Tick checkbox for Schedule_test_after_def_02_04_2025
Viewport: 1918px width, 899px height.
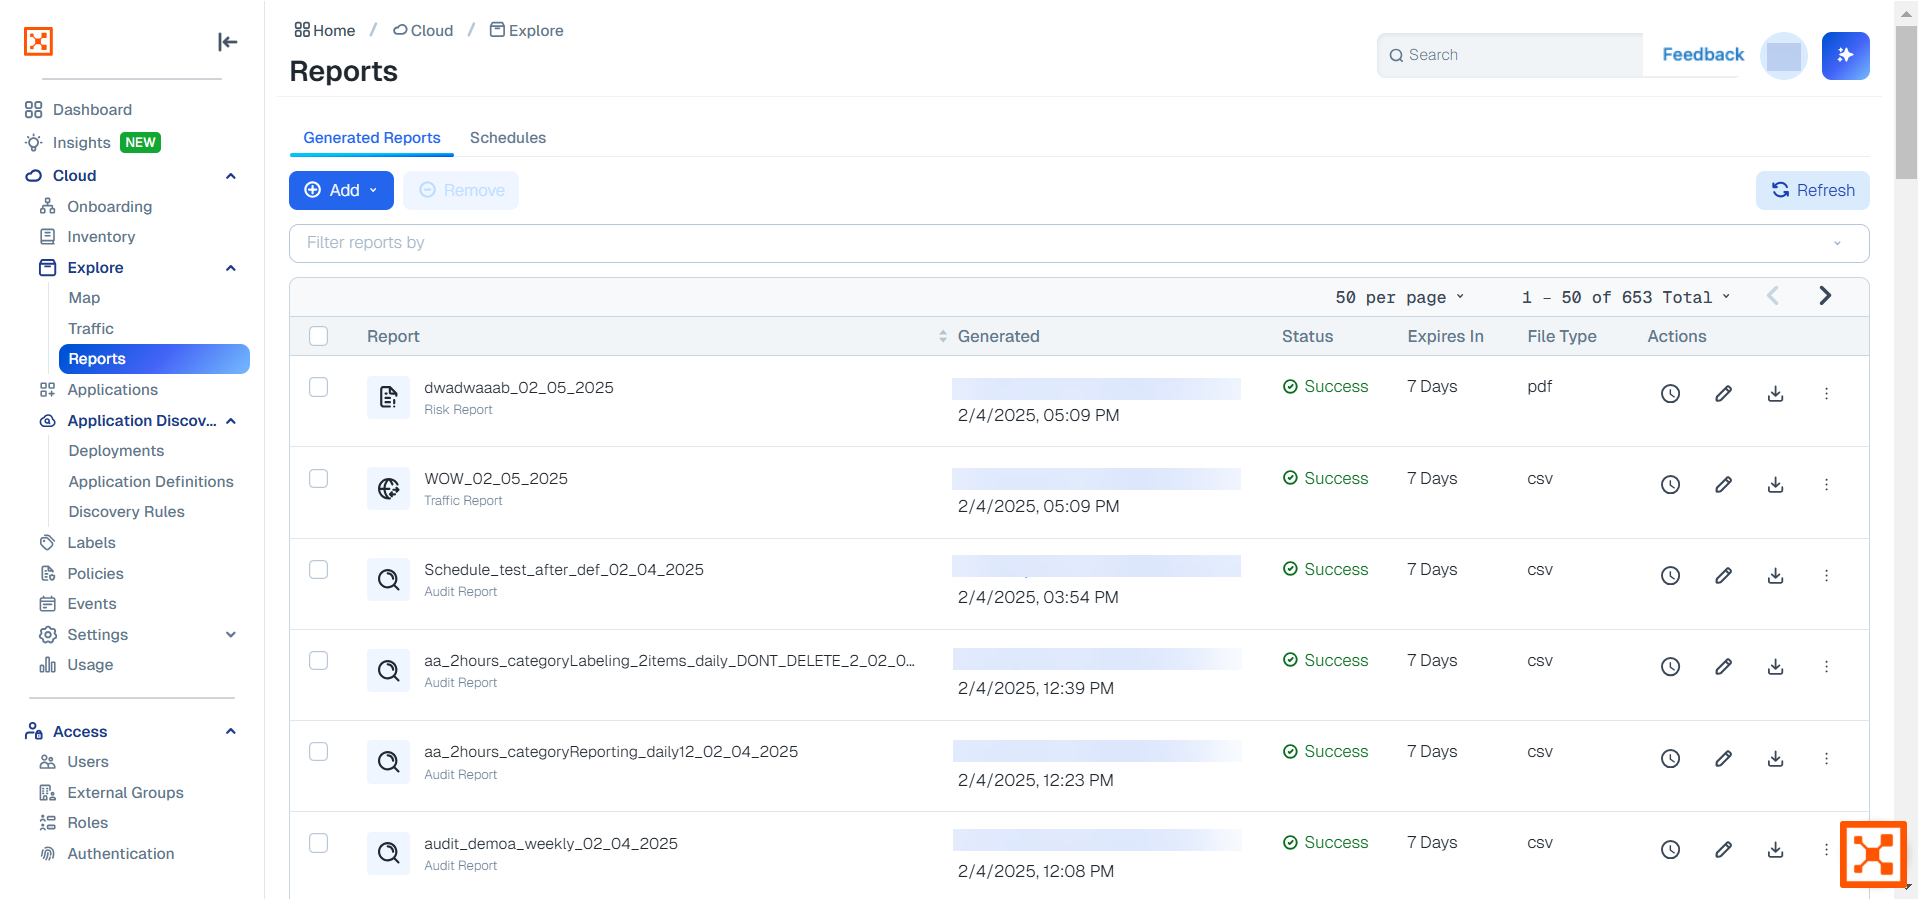point(318,569)
